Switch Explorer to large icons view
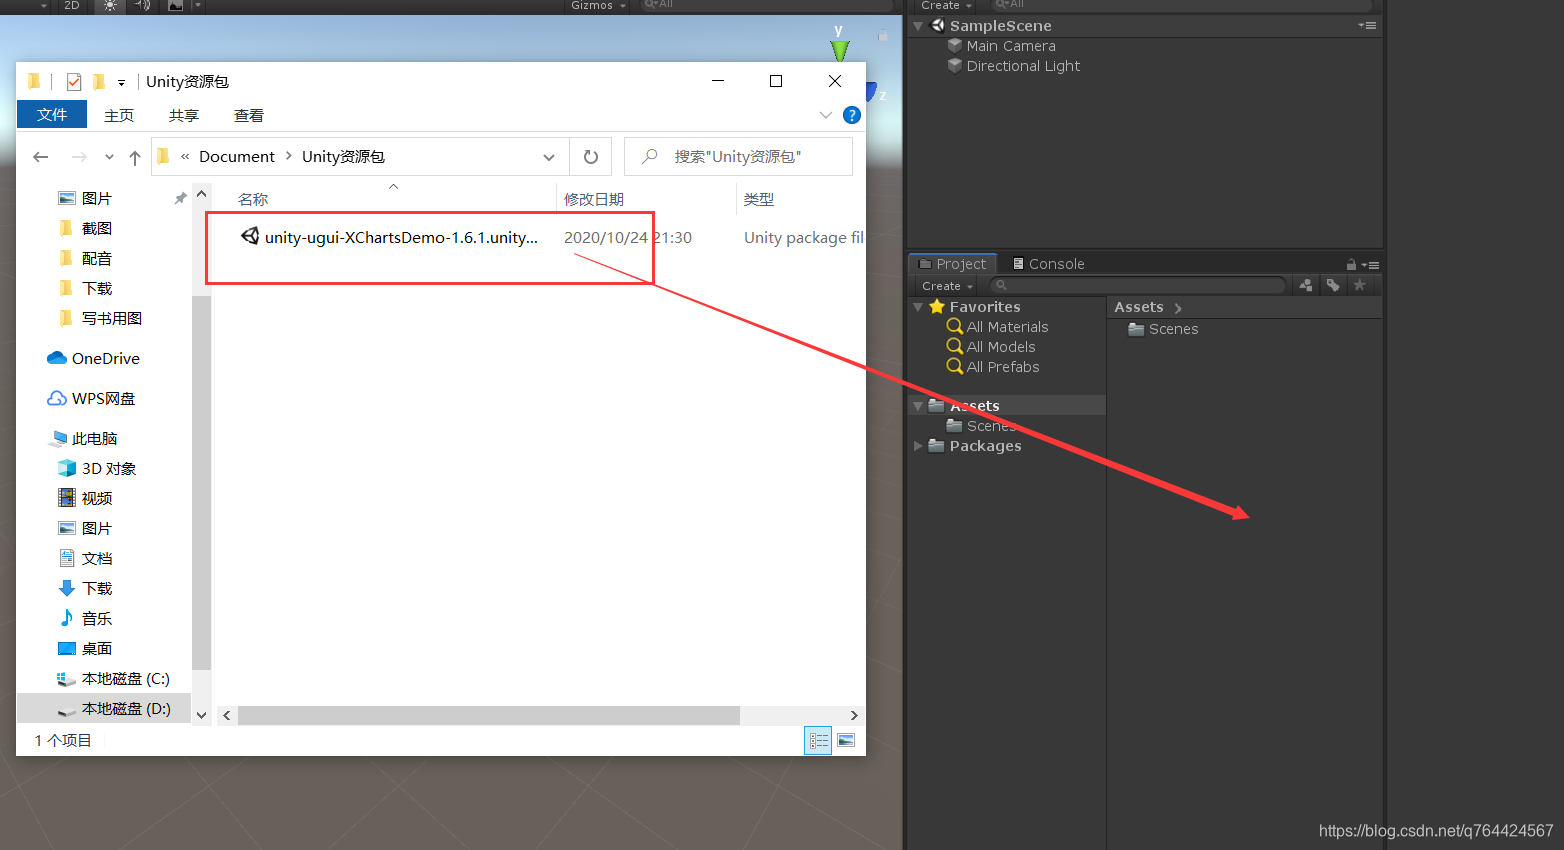The width and height of the screenshot is (1564, 850). point(846,741)
